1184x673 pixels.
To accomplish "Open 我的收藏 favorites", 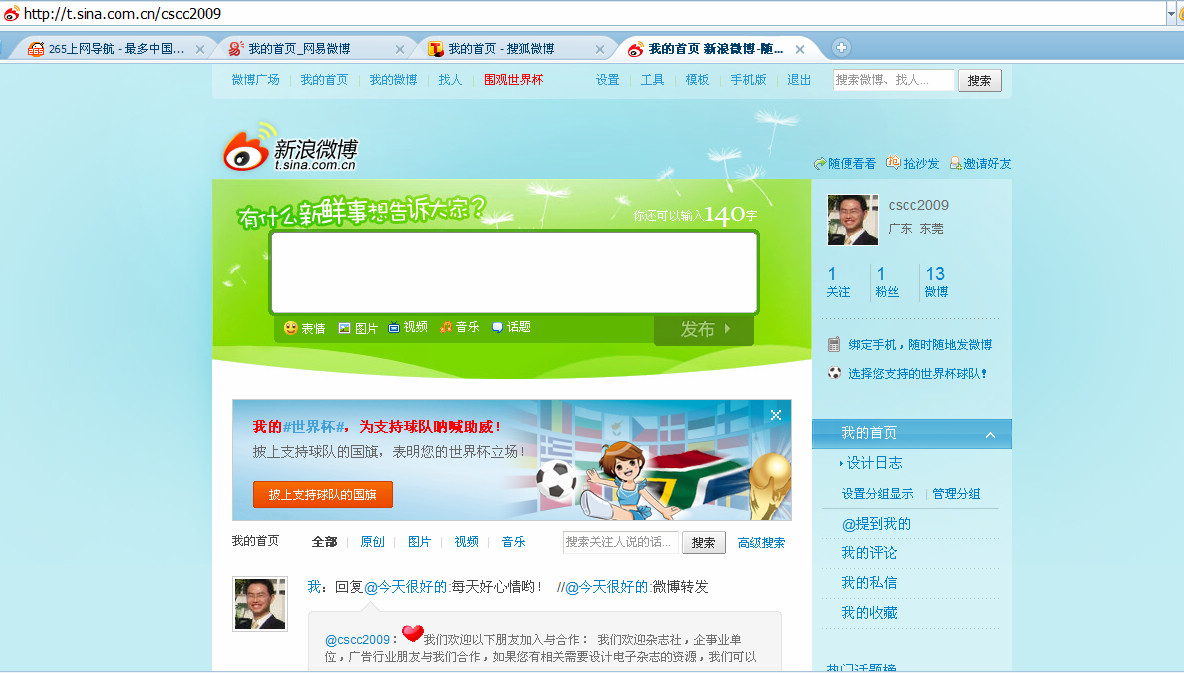I will click(869, 613).
